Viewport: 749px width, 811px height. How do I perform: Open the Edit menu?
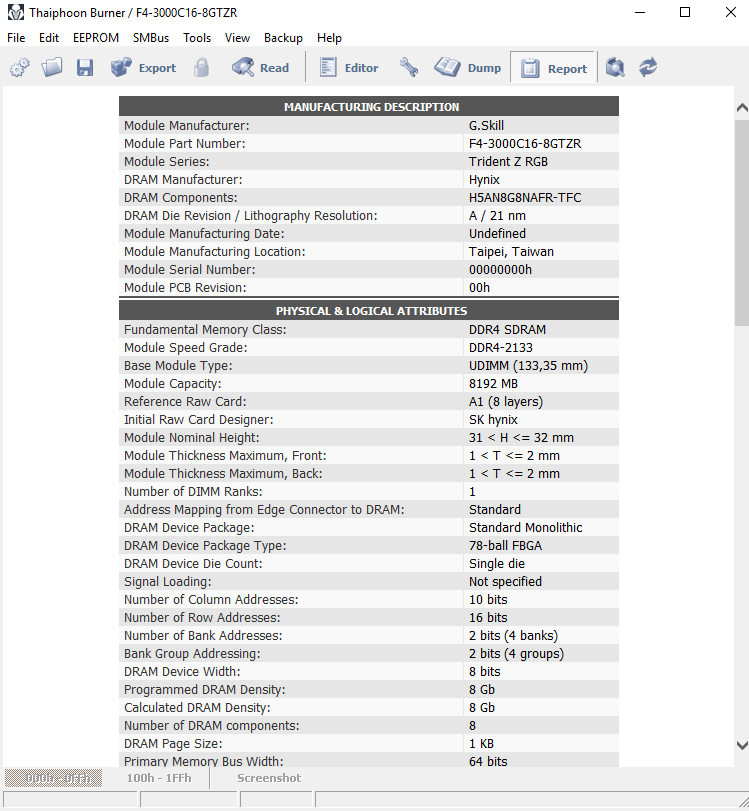coord(49,38)
